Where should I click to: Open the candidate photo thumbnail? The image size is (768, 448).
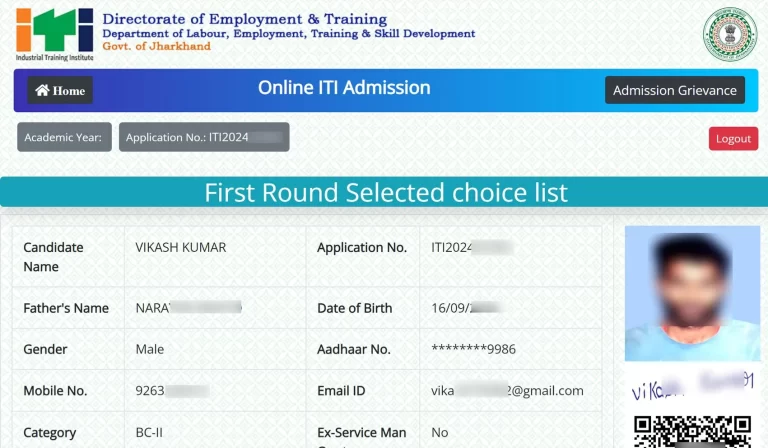pyautogui.click(x=692, y=293)
